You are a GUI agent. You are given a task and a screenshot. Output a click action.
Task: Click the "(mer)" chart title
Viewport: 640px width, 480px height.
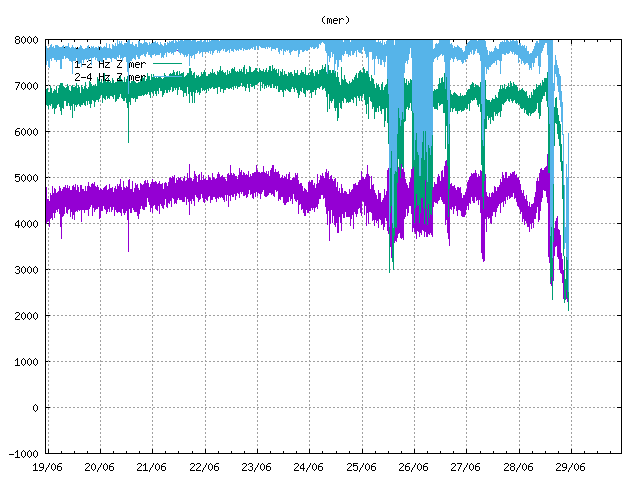[x=336, y=19]
